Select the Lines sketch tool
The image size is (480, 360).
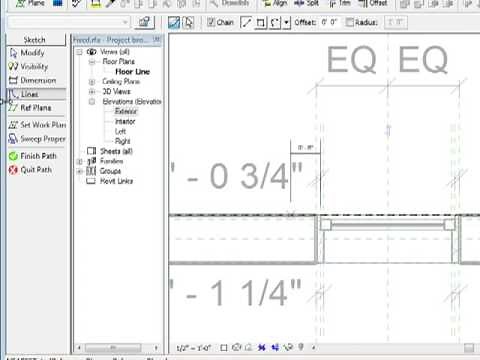click(36, 94)
